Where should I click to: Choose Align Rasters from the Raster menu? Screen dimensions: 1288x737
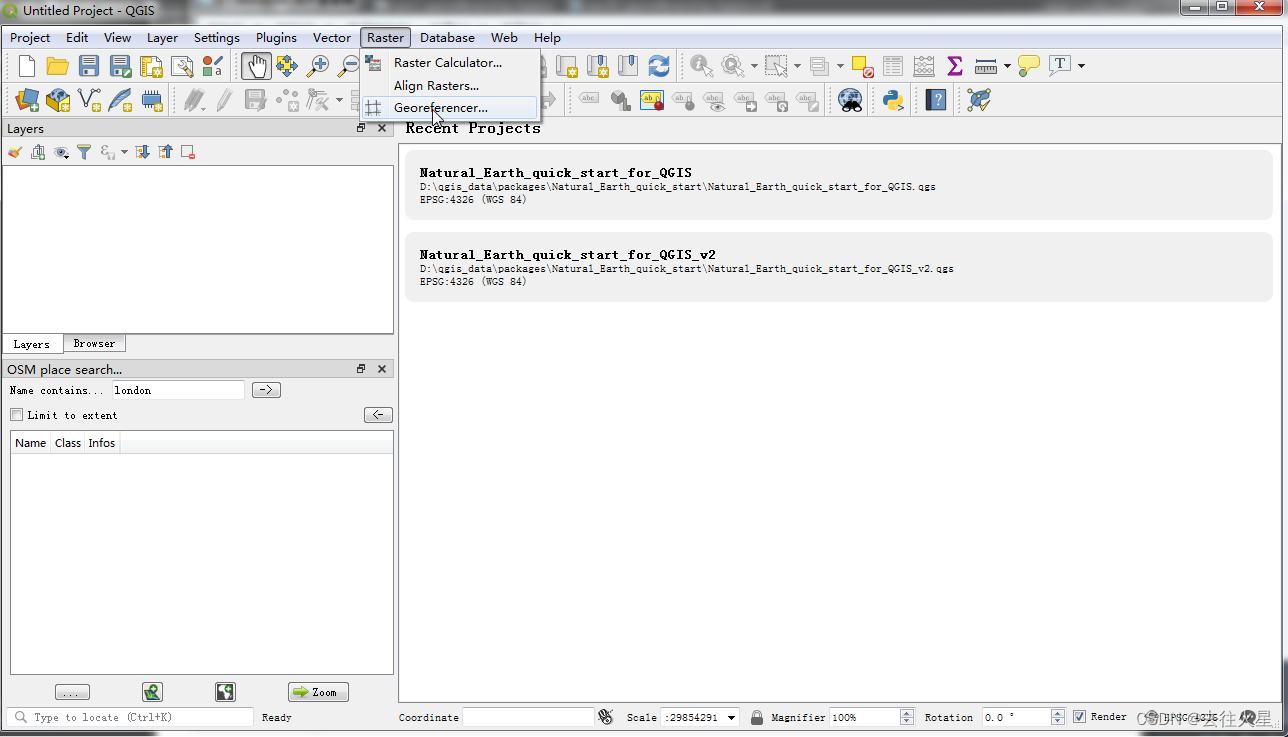coord(436,86)
